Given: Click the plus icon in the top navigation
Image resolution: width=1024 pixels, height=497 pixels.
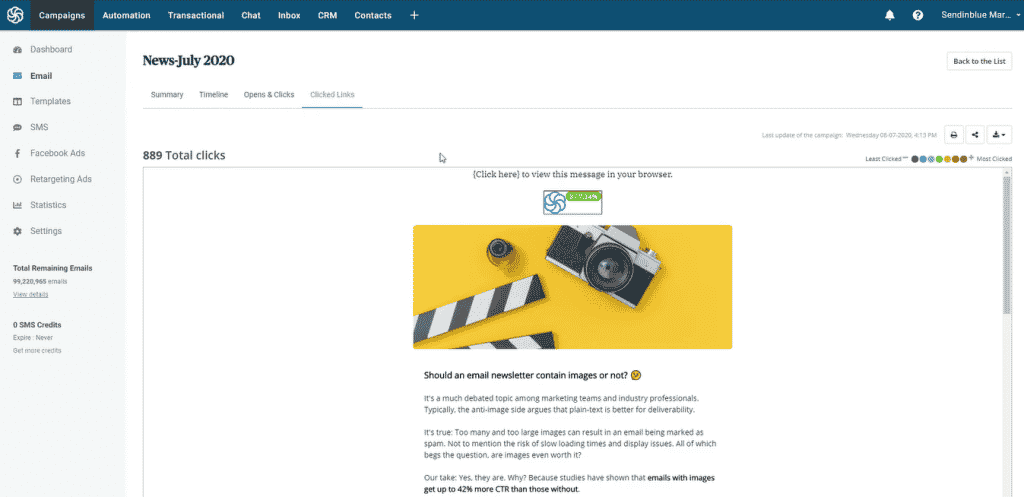Looking at the screenshot, I should (414, 15).
